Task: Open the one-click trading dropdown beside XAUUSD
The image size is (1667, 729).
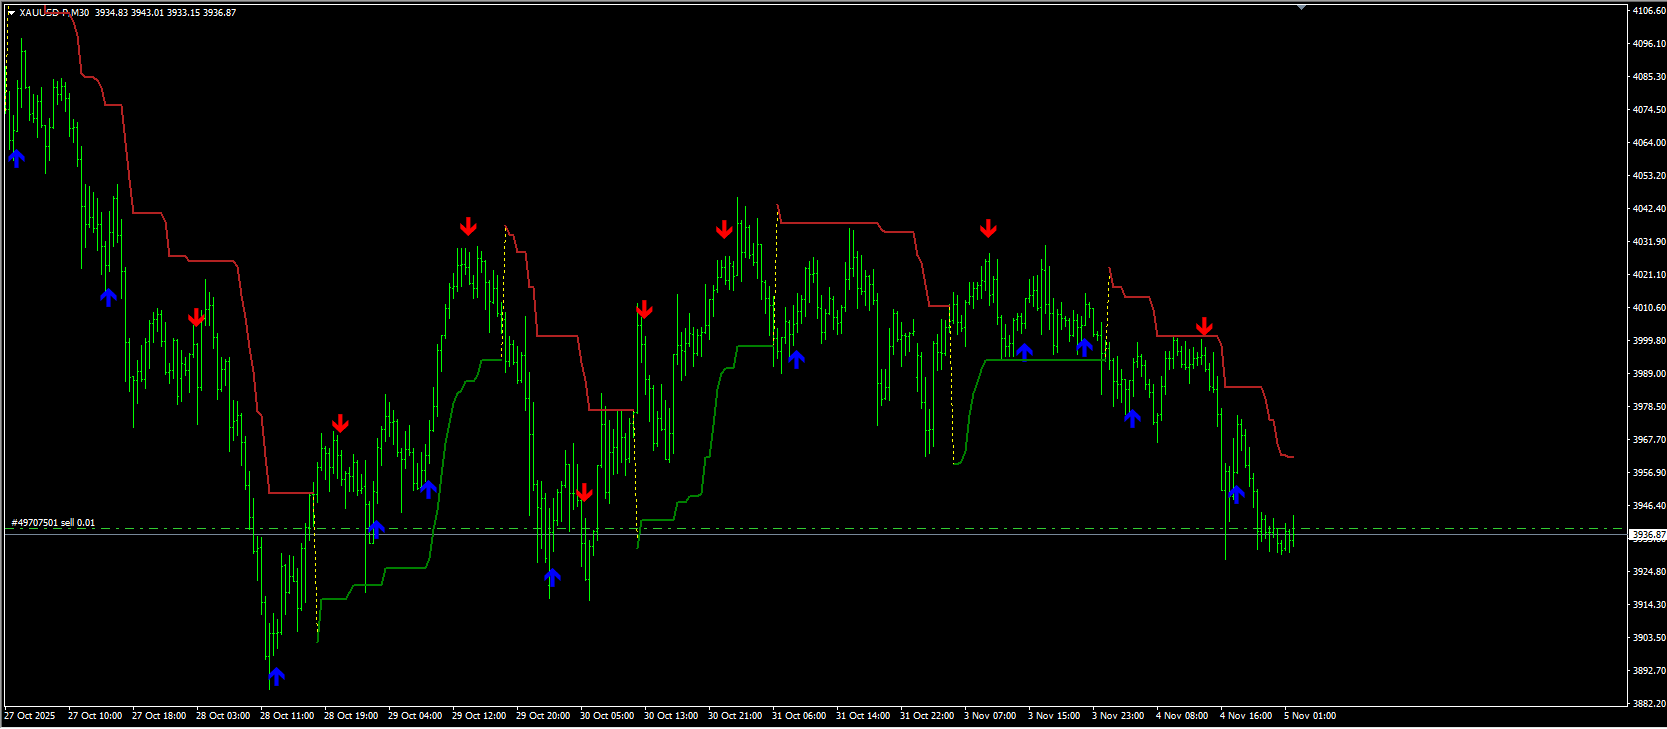Action: pos(11,13)
